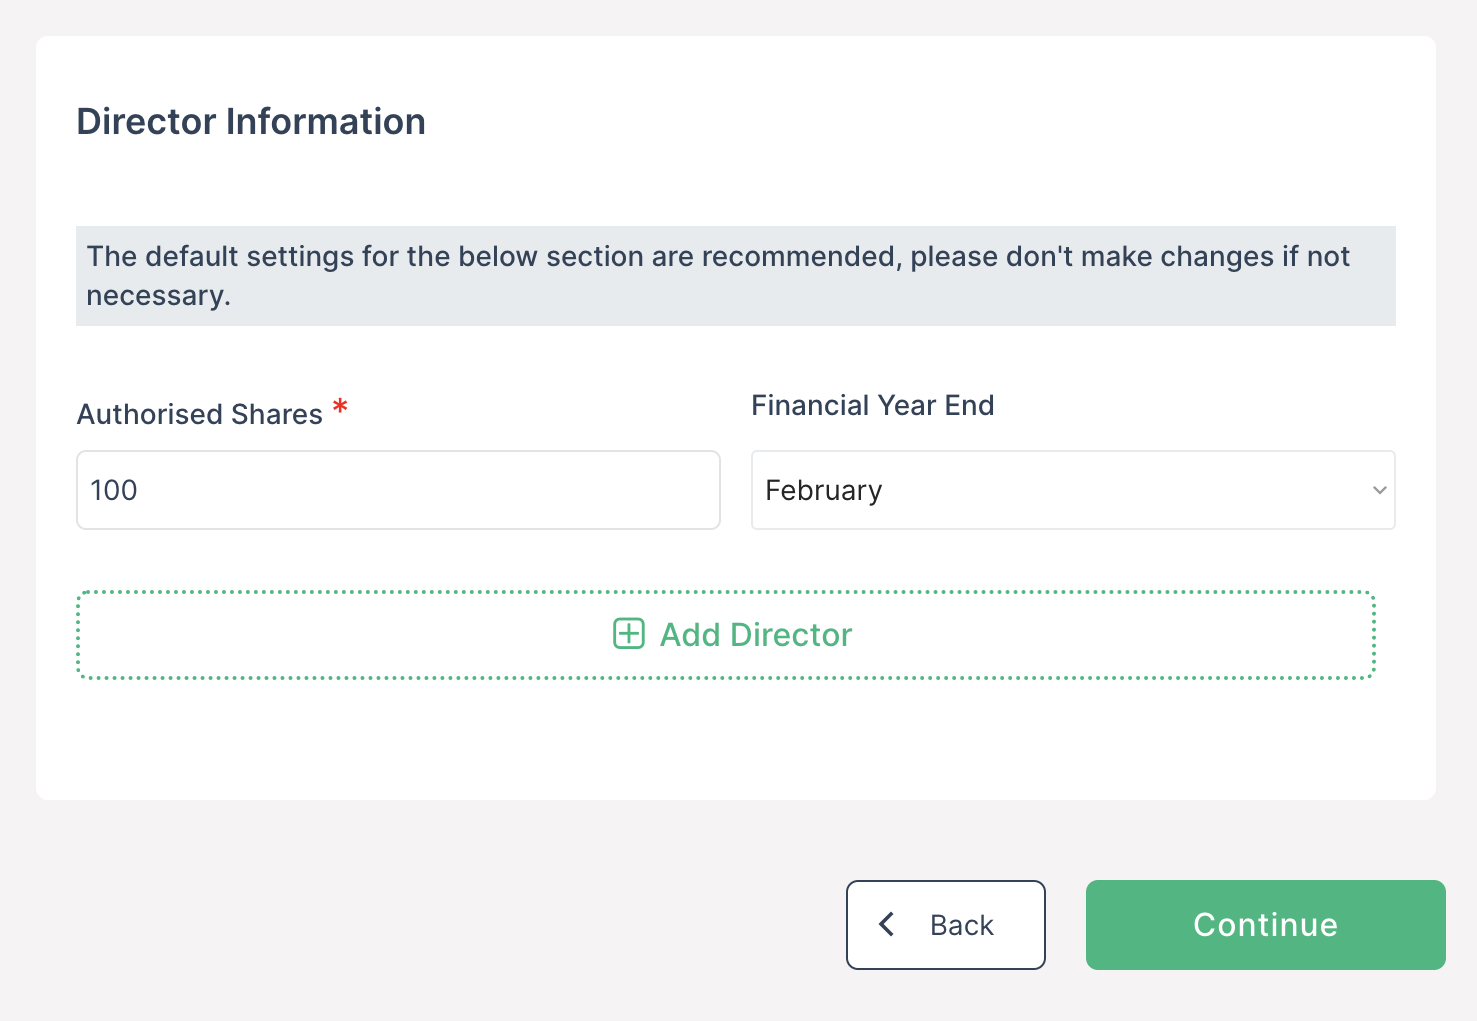Expand the Financial Year End chevron arrow
The image size is (1477, 1021).
(x=1379, y=490)
